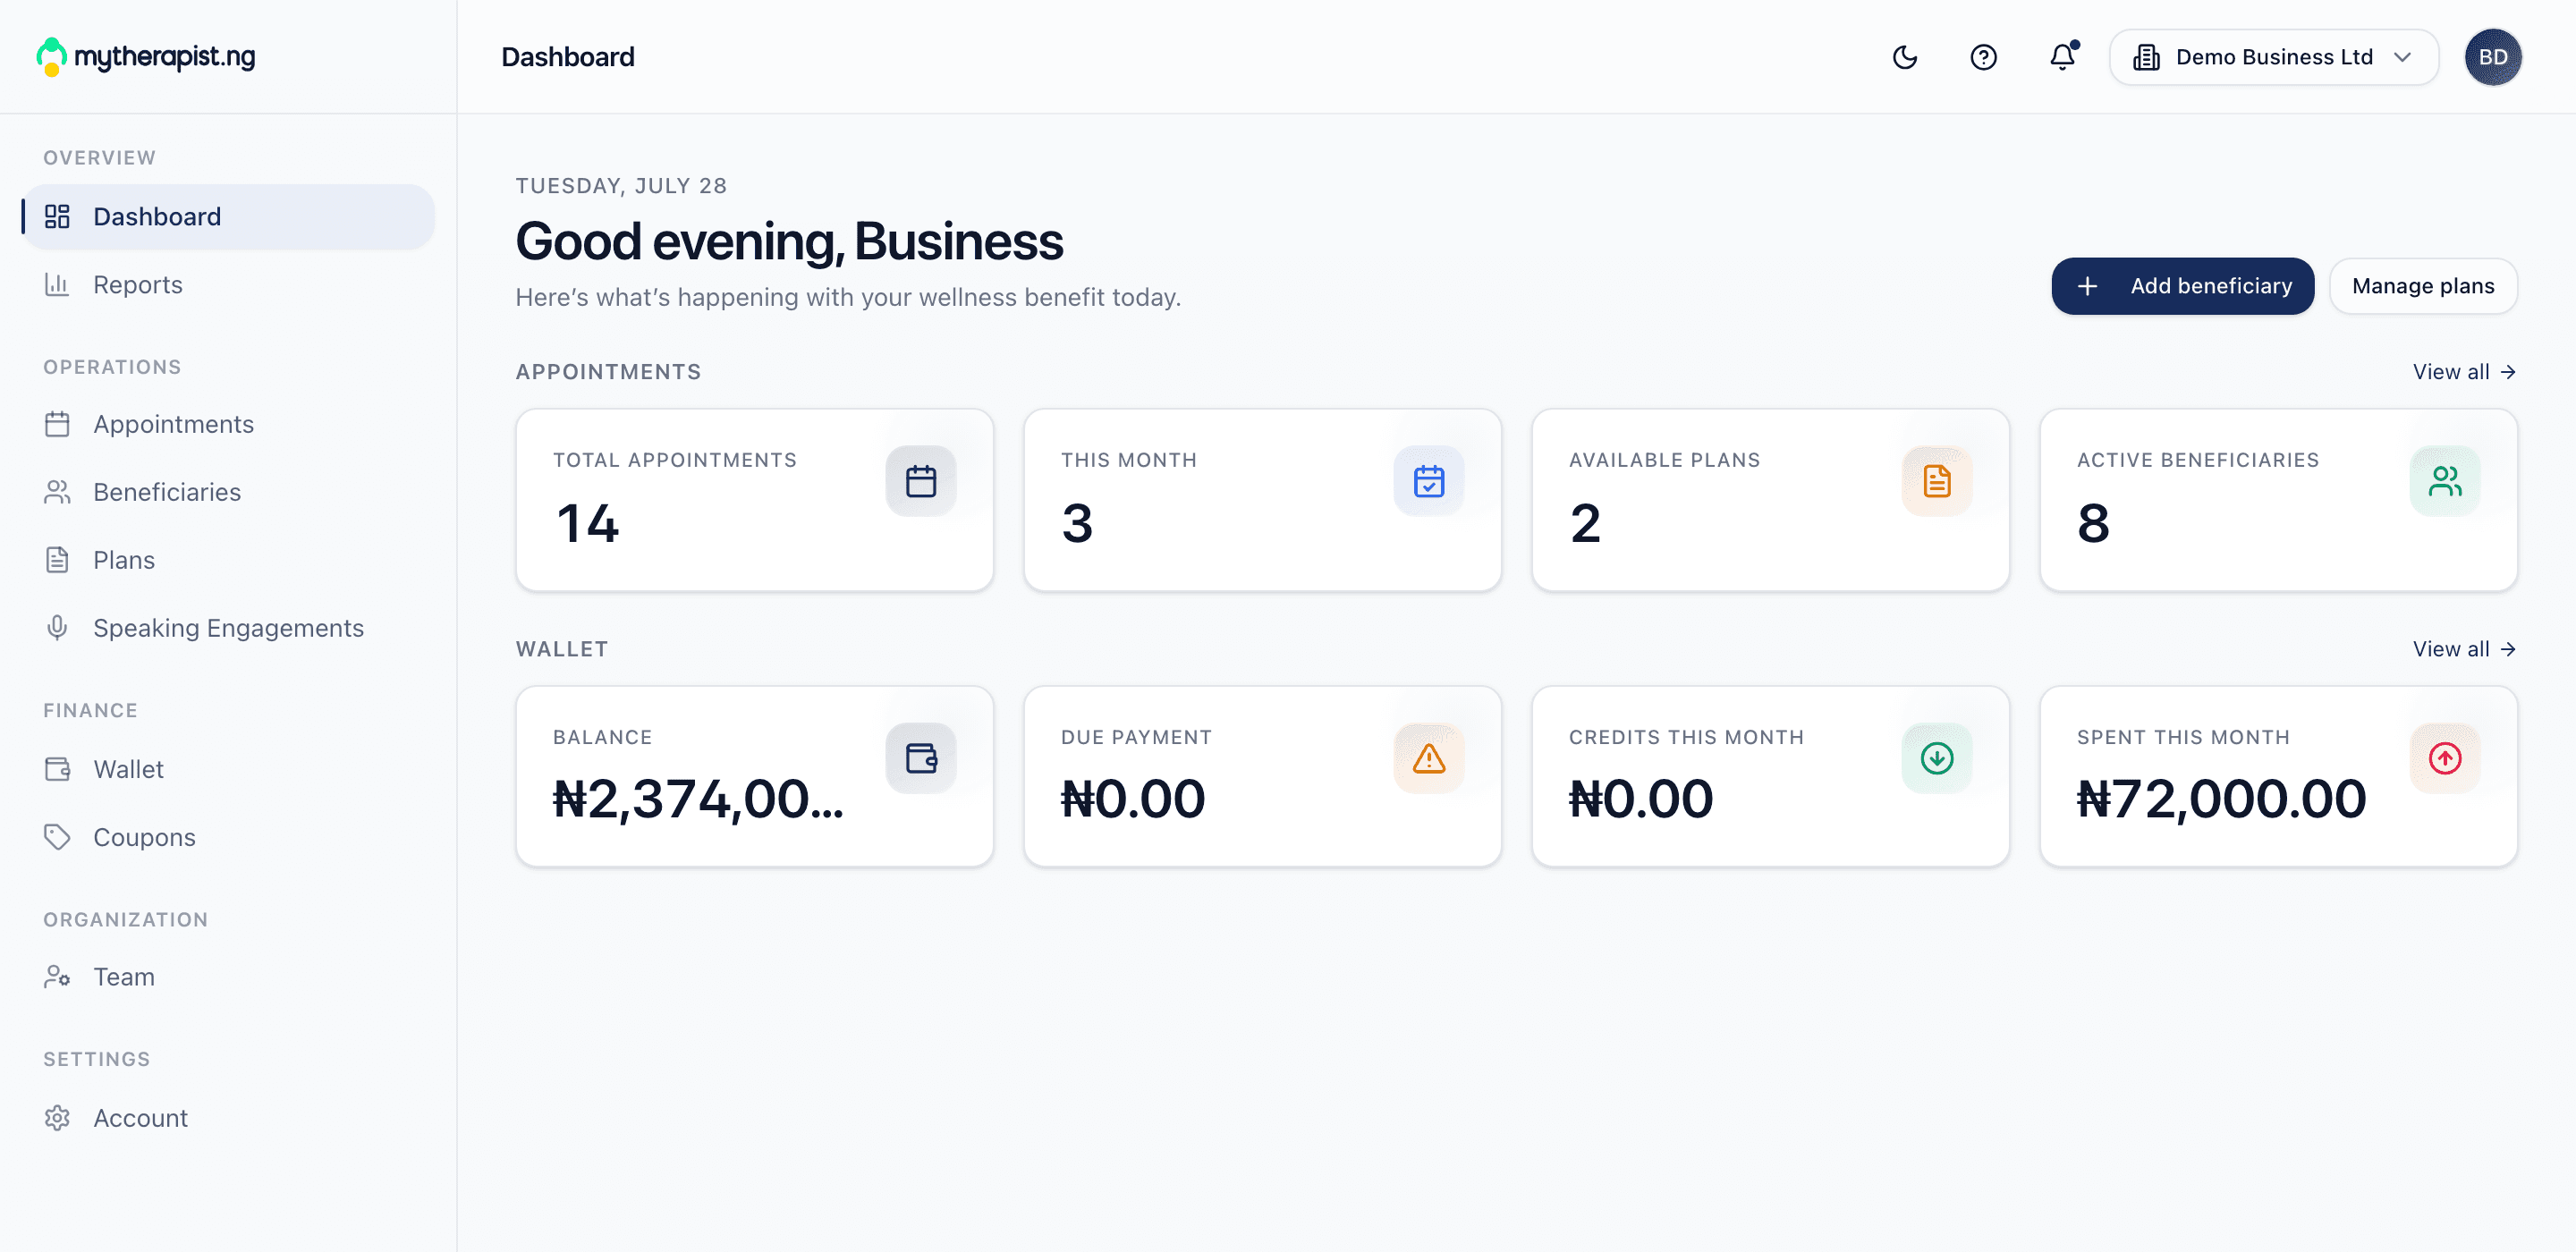The image size is (2576, 1252).
Task: Click the Available Plans value 2
Action: click(1585, 523)
